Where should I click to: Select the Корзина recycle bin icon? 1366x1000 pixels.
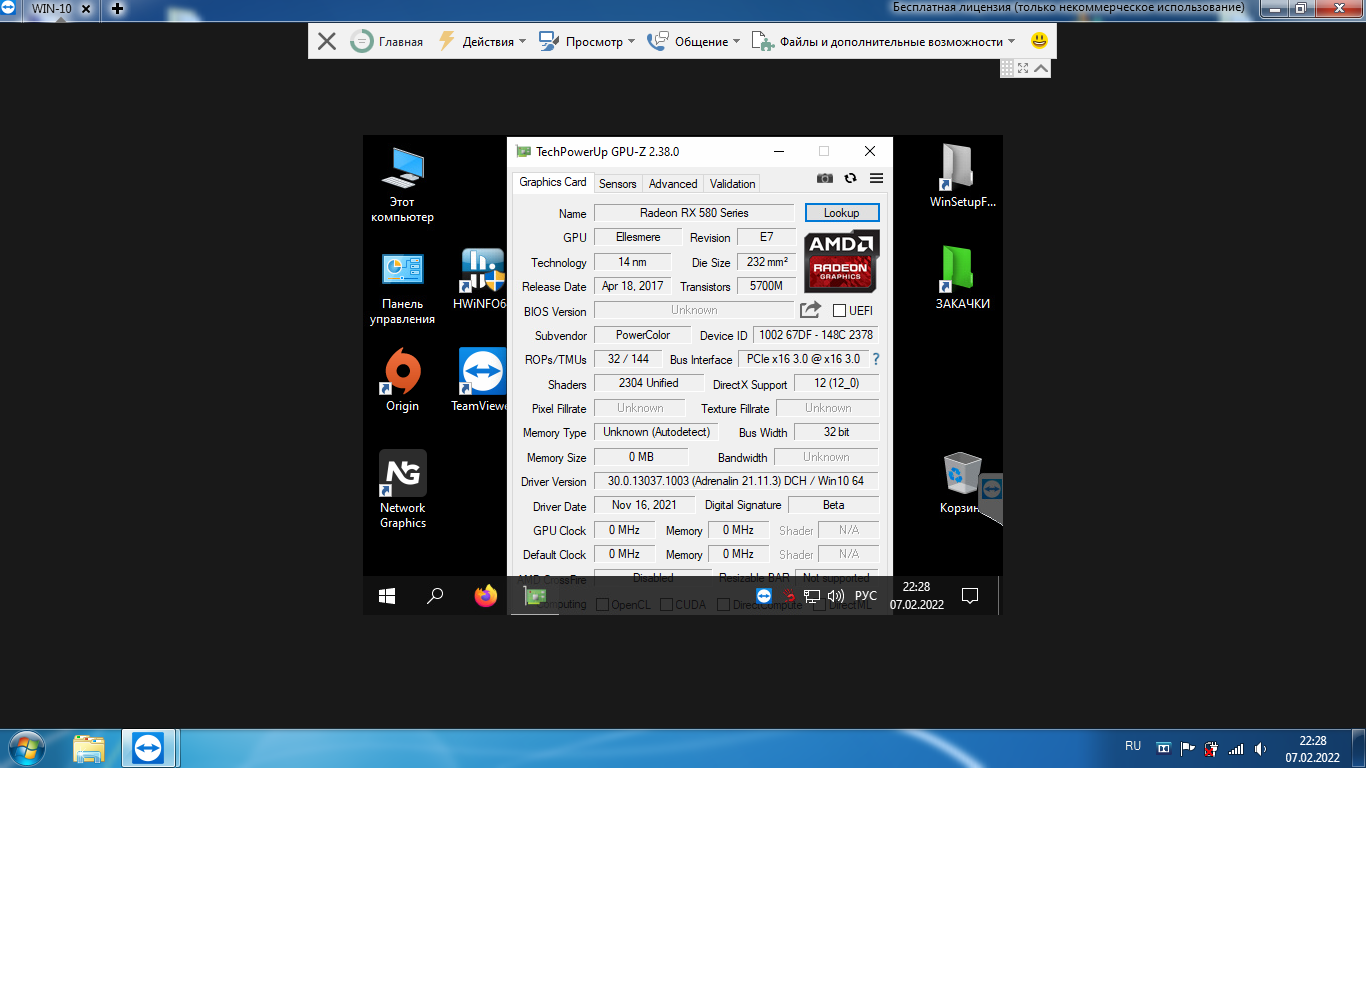[961, 482]
